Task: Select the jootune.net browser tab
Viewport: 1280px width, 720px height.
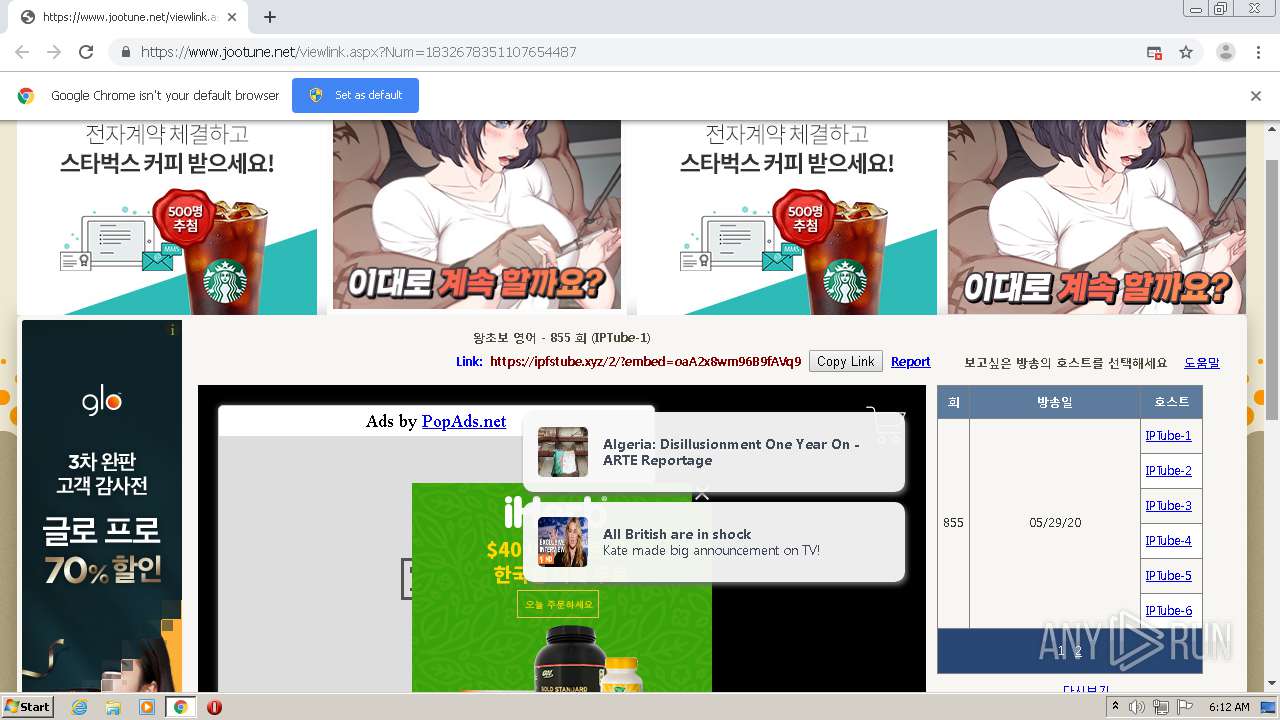Action: point(127,17)
